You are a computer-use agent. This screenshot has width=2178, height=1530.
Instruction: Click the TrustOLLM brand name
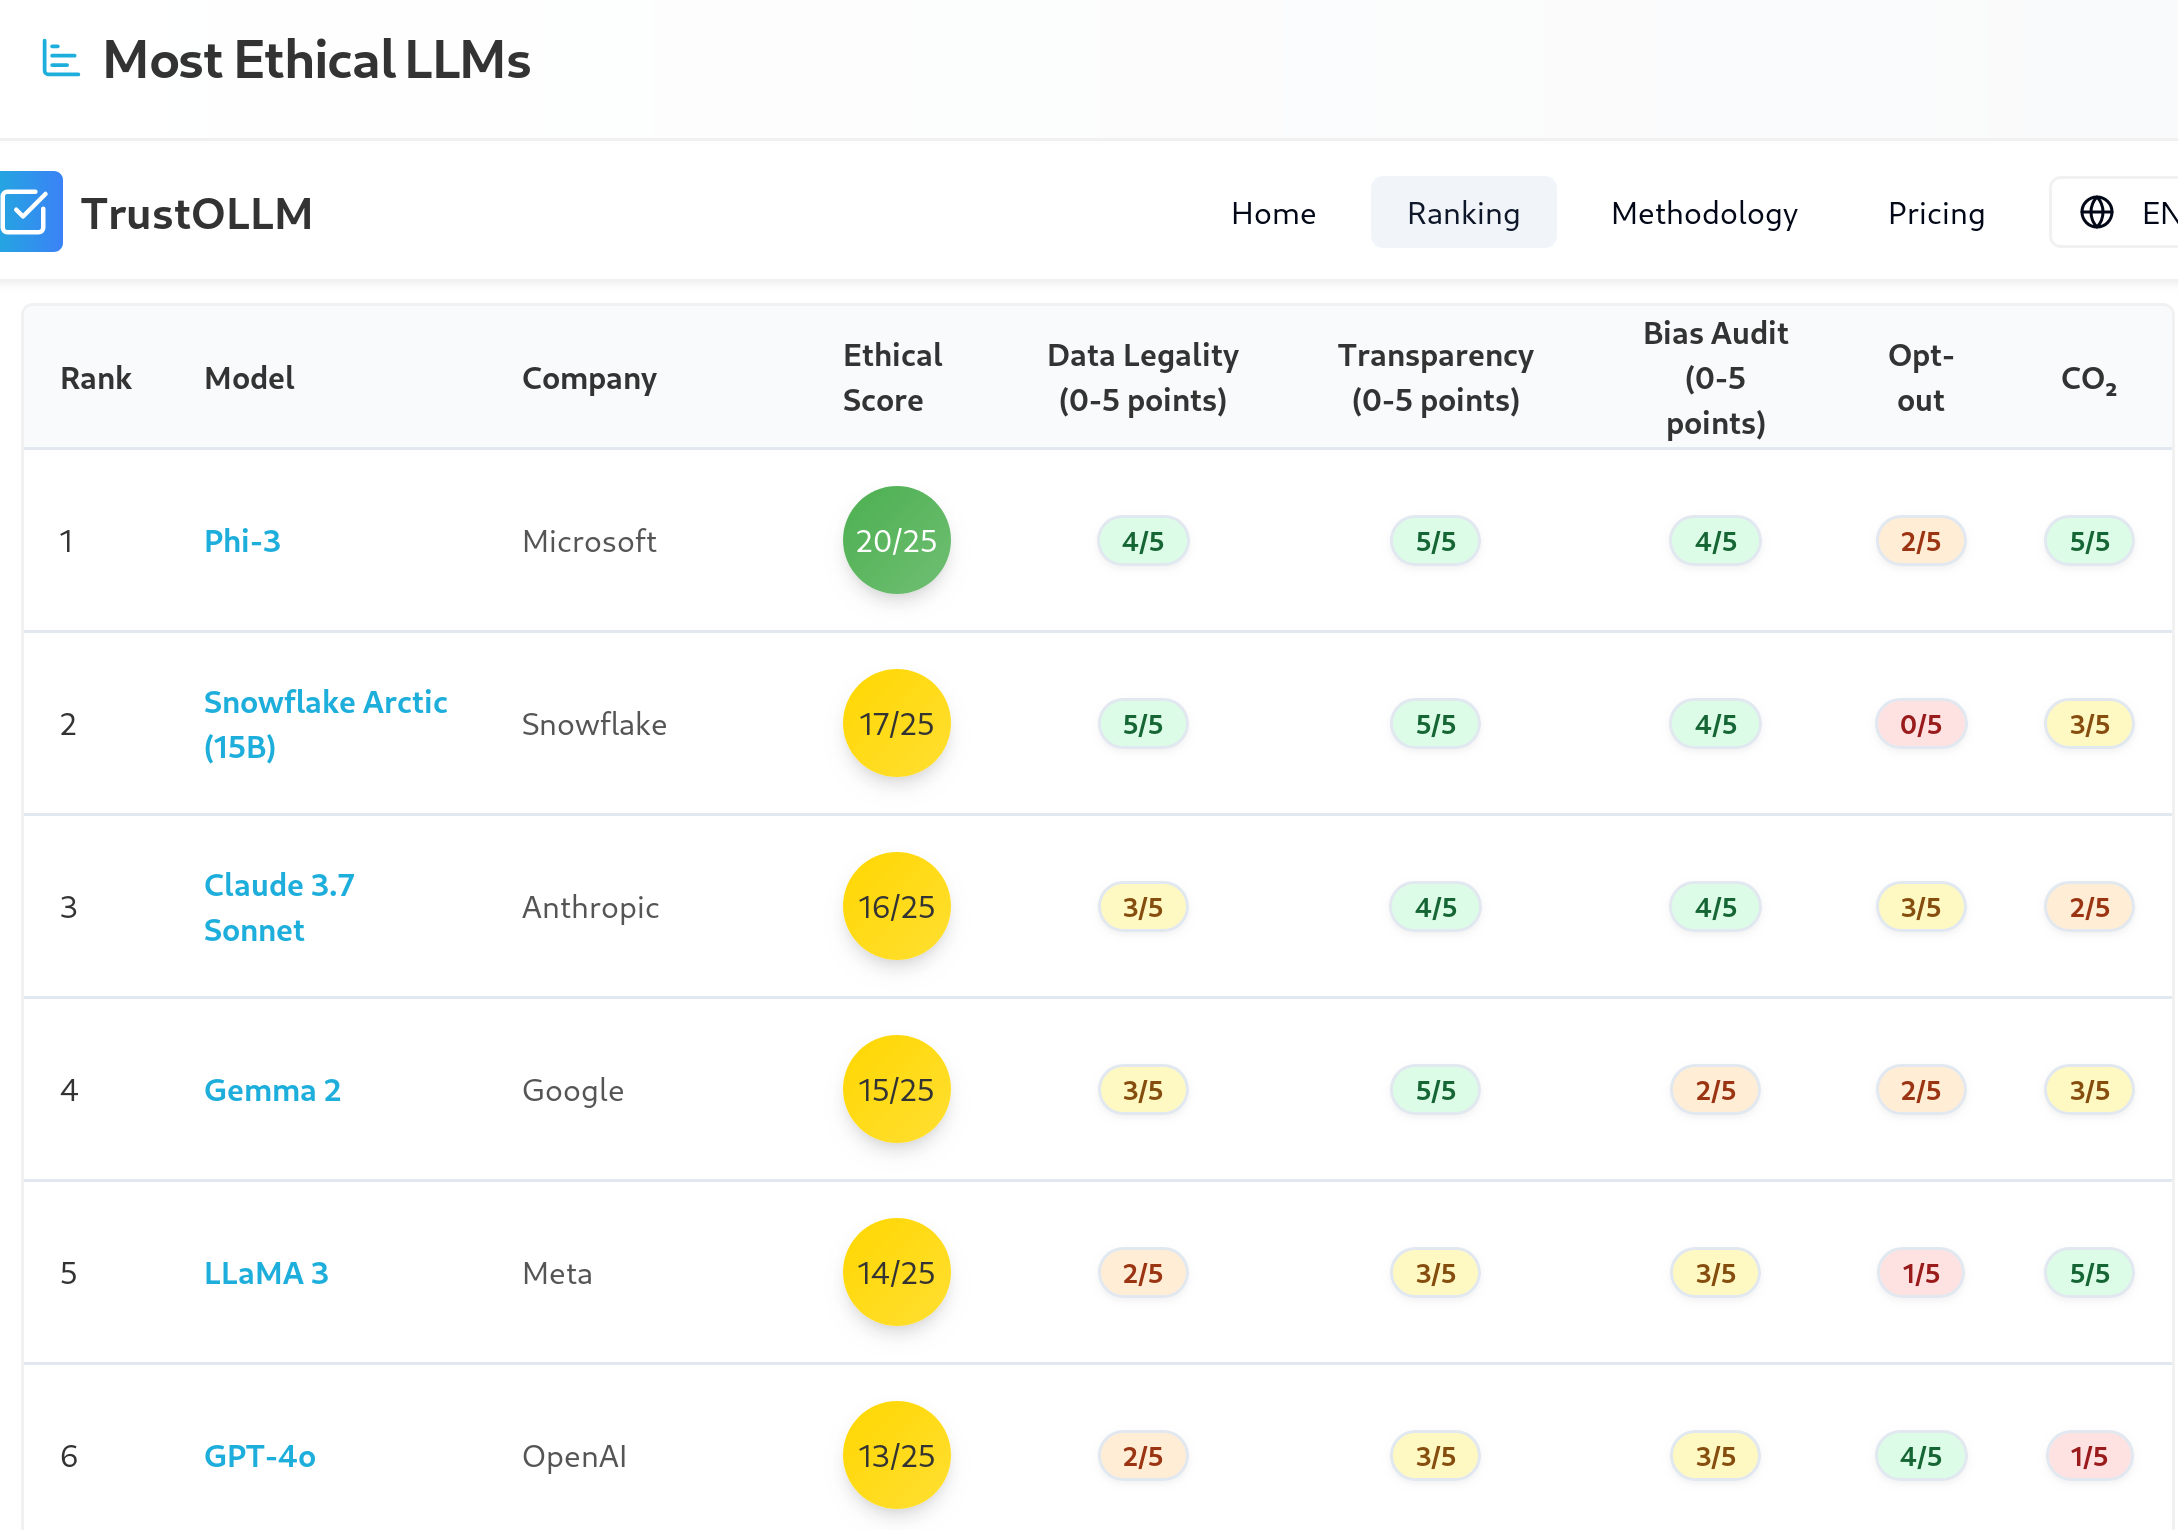coord(197,213)
